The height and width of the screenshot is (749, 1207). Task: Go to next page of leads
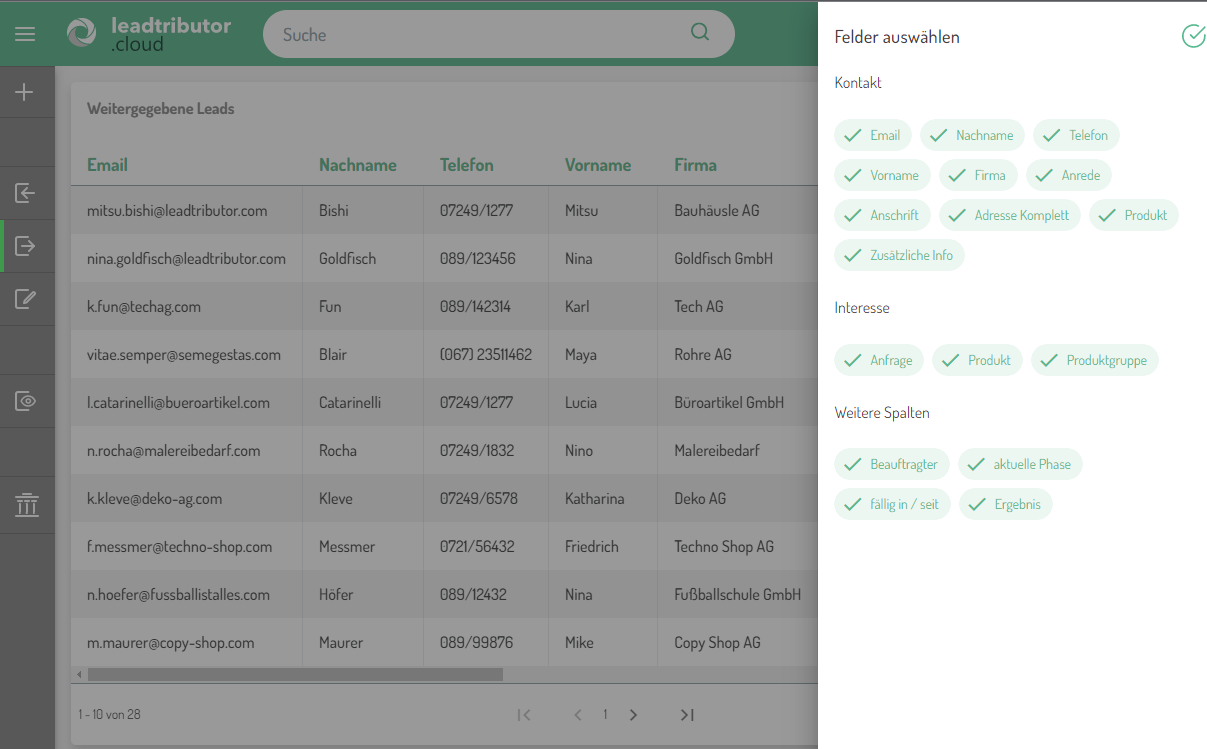[x=633, y=715]
